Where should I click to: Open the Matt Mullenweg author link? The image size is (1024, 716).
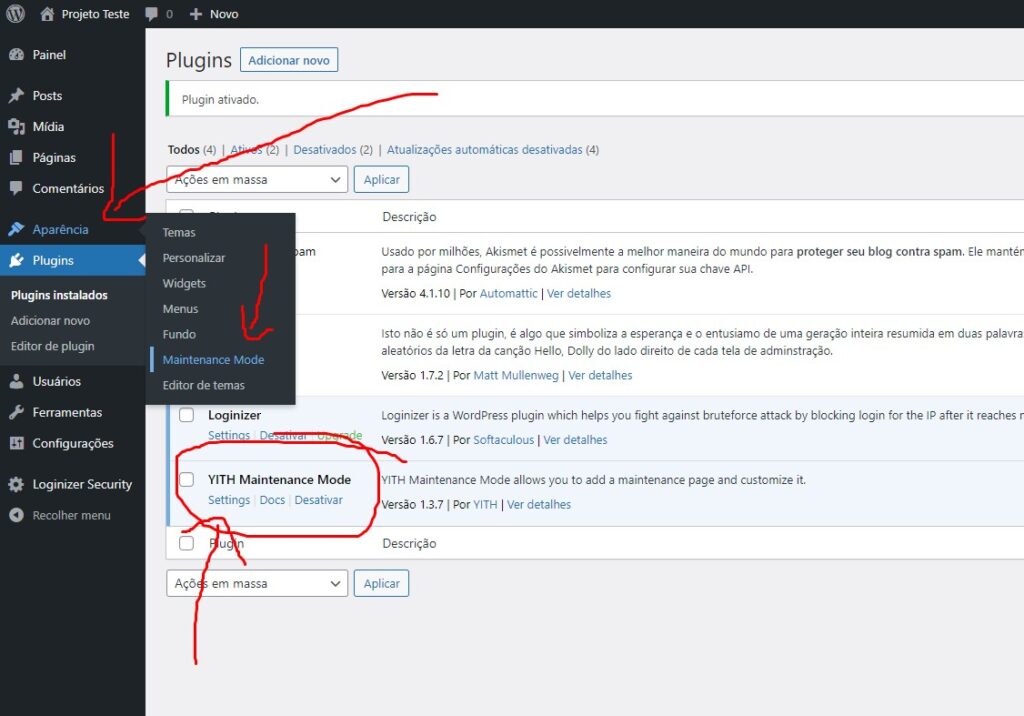(x=516, y=376)
